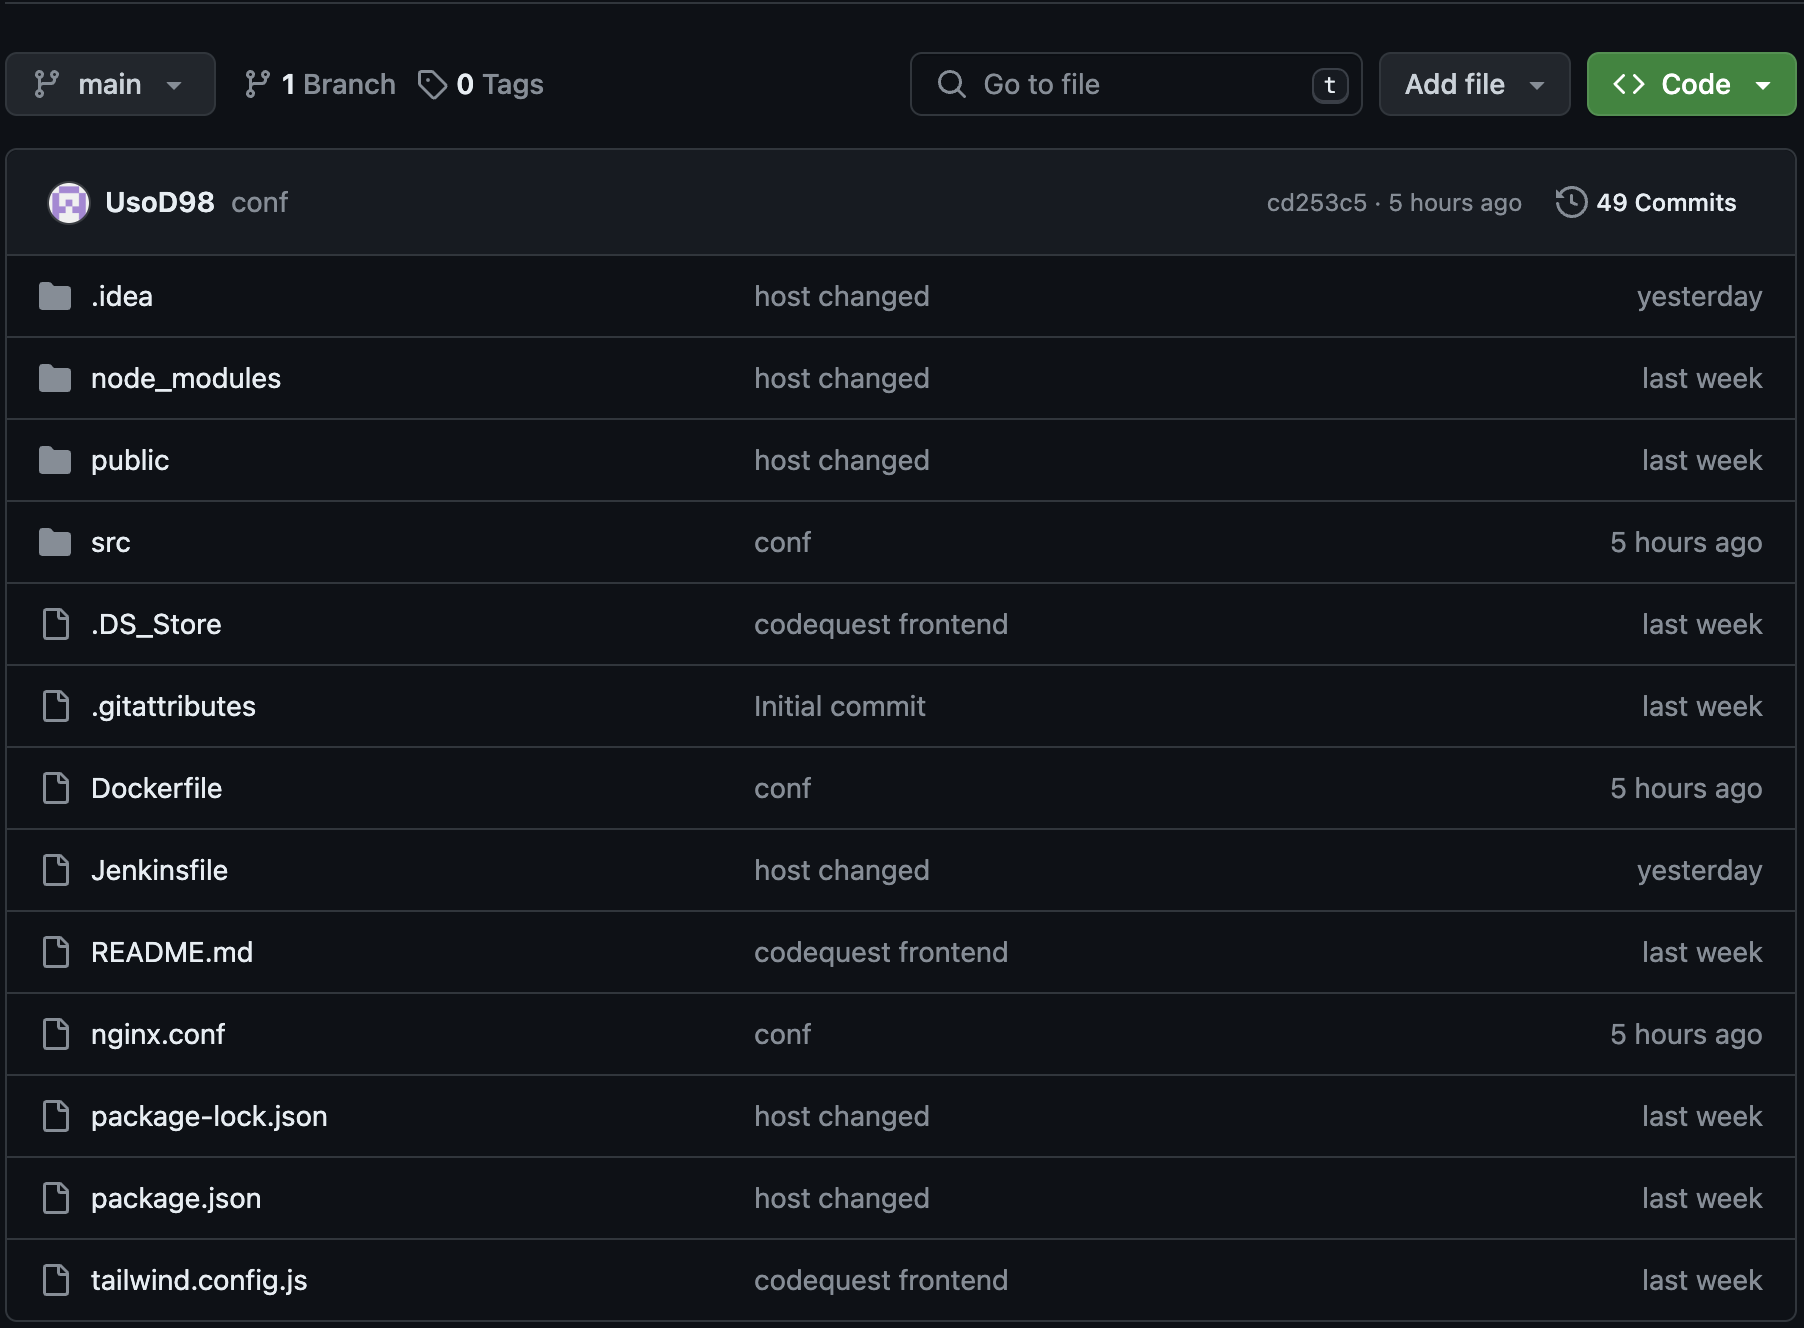This screenshot has width=1804, height=1328.
Task: Click the src folder icon
Action: (55, 543)
